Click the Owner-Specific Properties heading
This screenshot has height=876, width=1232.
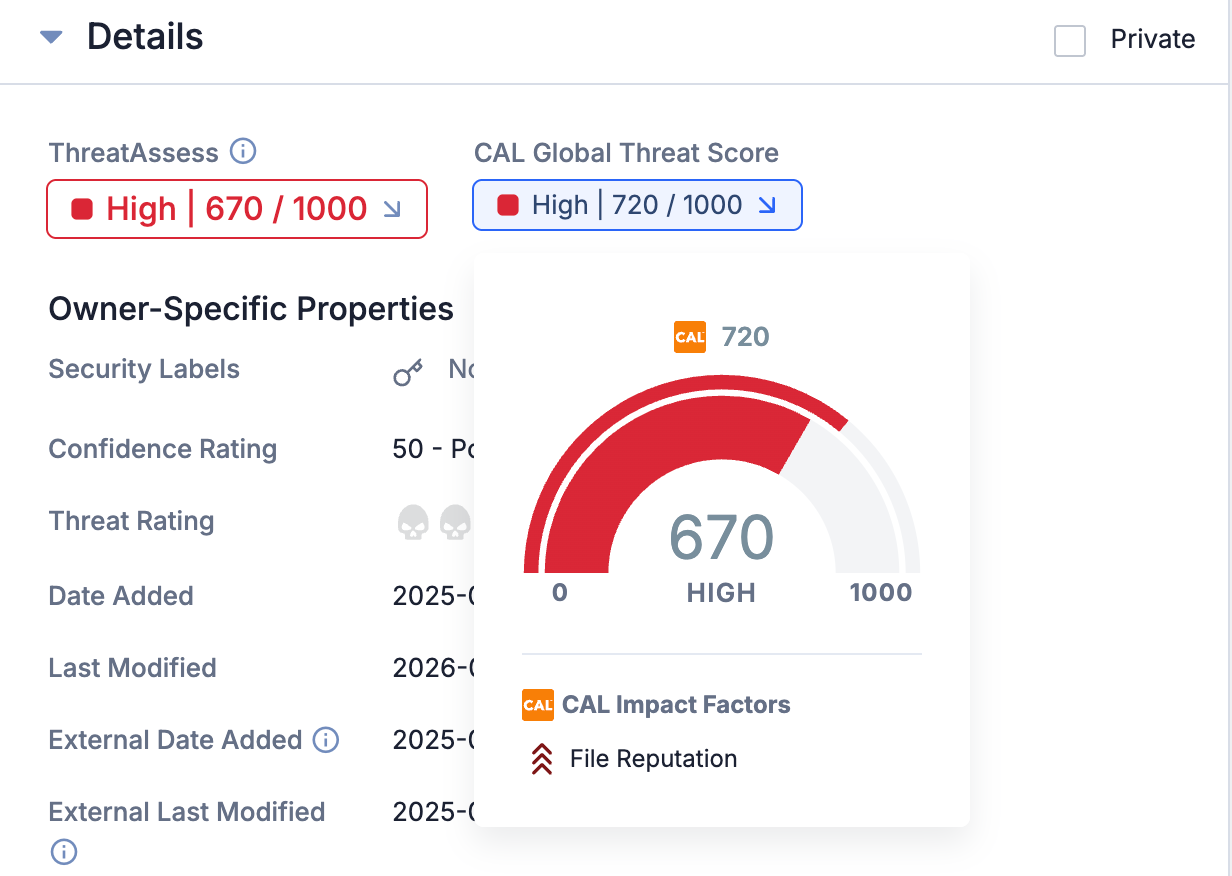pyautogui.click(x=251, y=309)
